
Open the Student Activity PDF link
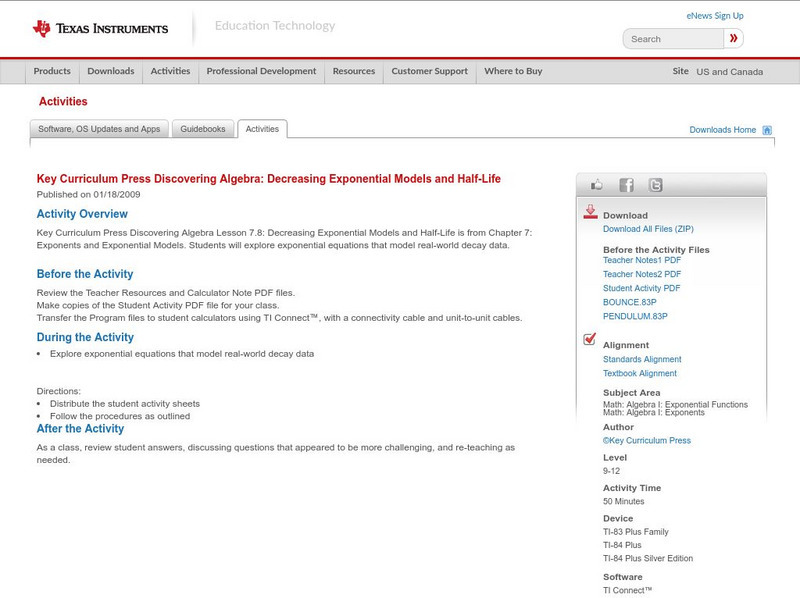[x=641, y=288]
